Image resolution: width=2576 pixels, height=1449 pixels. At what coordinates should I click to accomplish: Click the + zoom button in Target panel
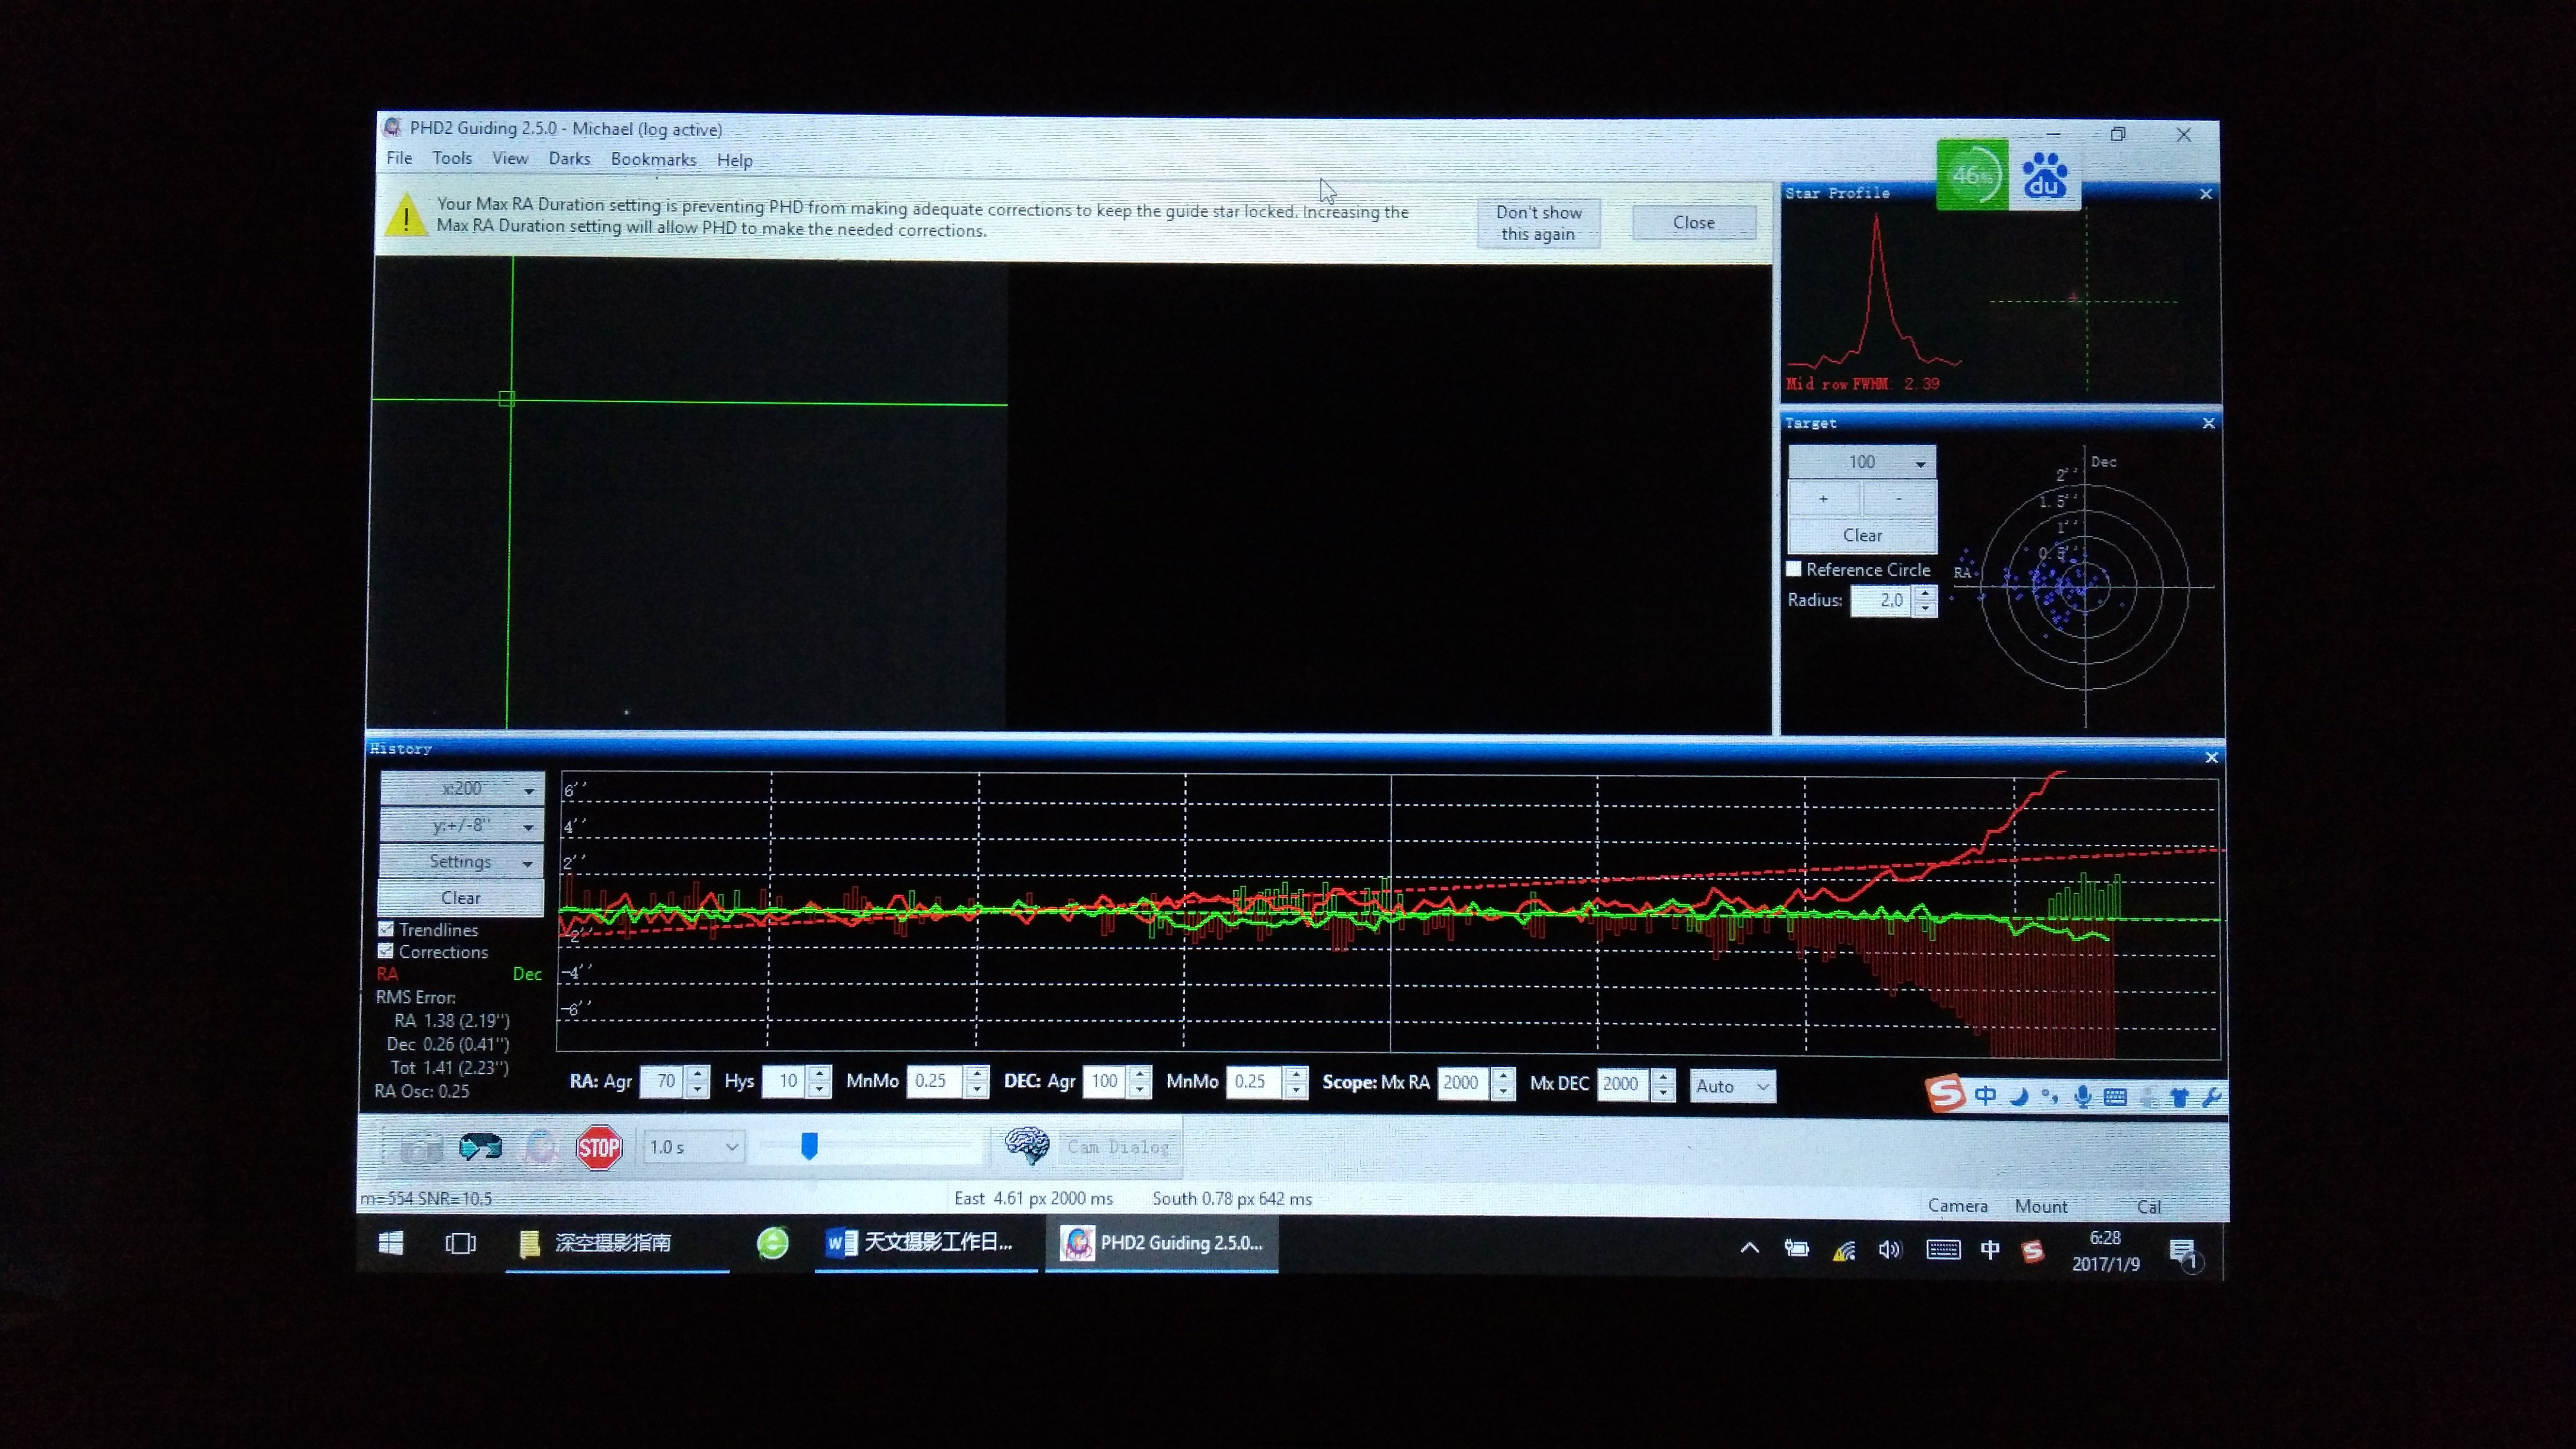click(1824, 498)
